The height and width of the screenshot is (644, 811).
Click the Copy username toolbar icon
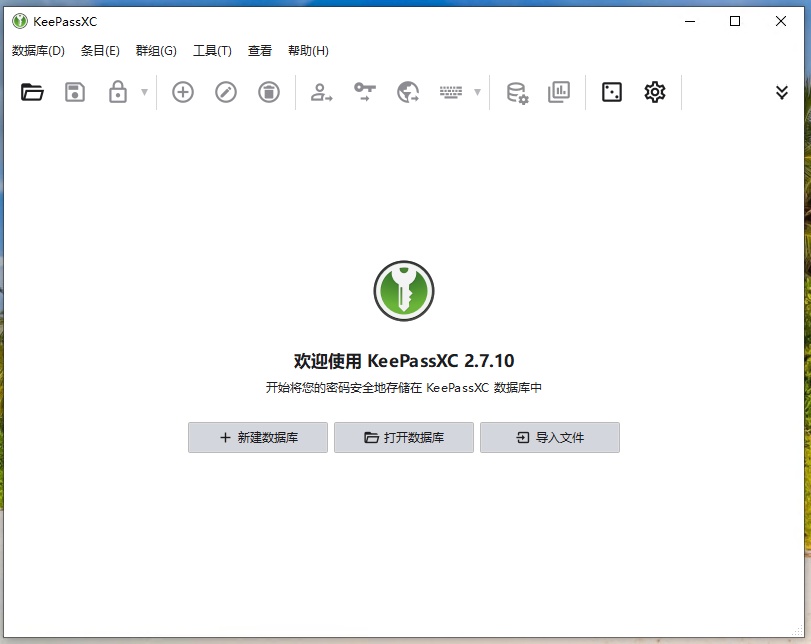coord(321,91)
